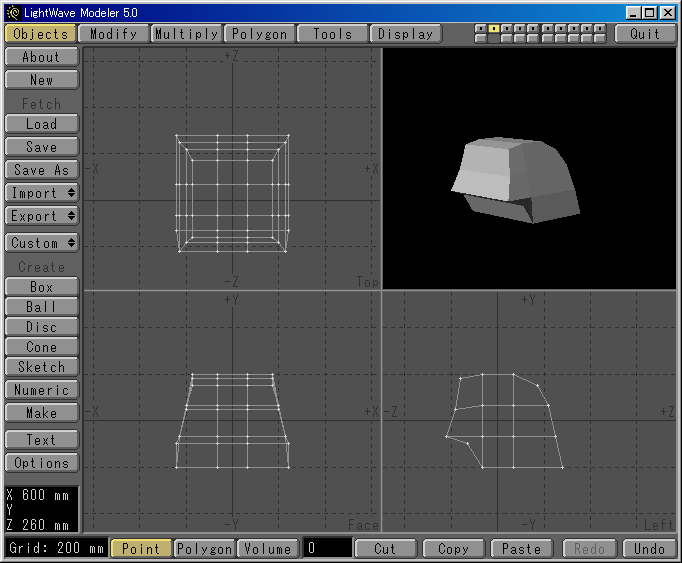Image resolution: width=682 pixels, height=563 pixels.
Task: Select the Ball primitive tool
Action: [41, 306]
